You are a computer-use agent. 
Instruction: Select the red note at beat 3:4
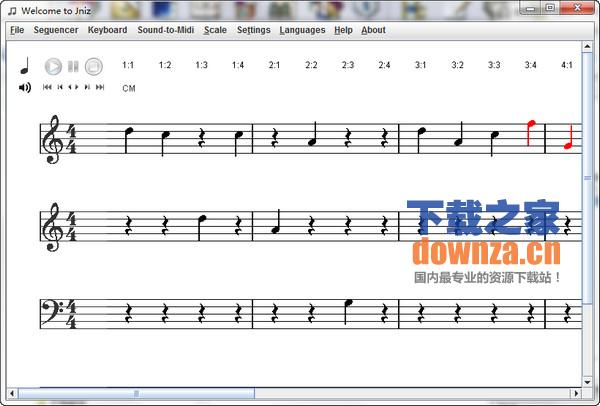(x=531, y=132)
